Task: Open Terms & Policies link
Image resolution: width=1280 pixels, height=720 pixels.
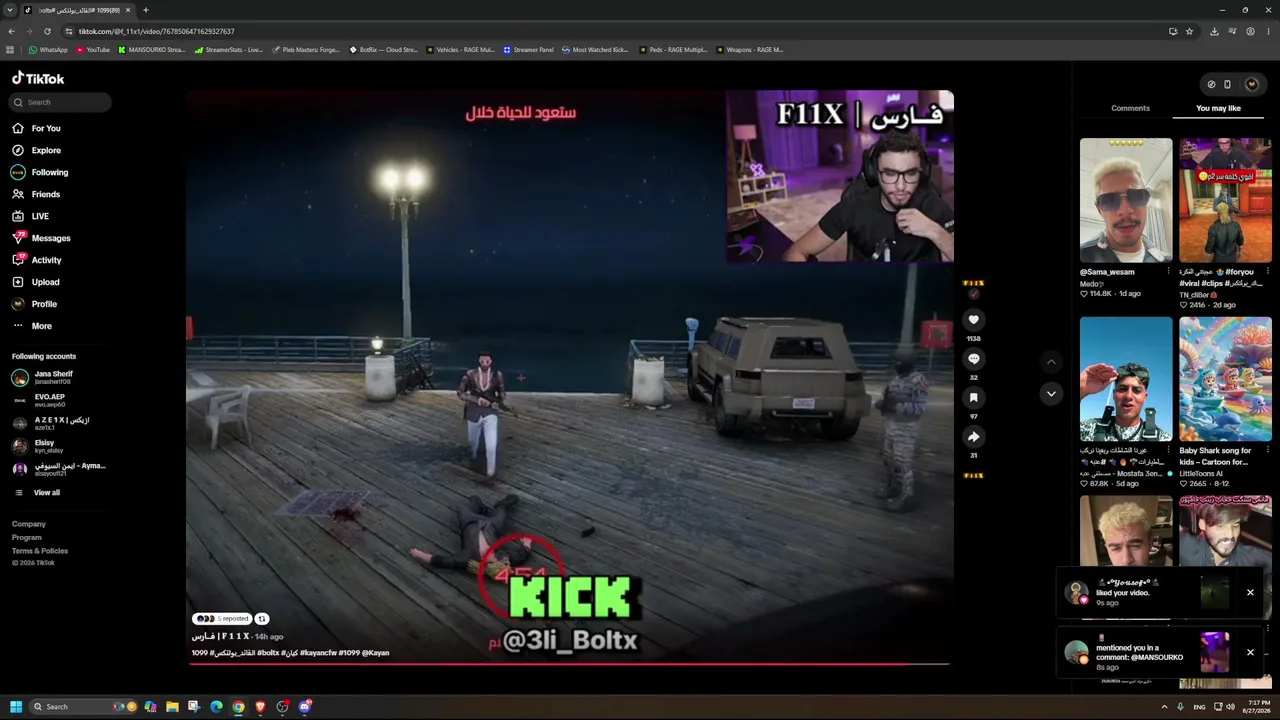Action: click(x=40, y=551)
